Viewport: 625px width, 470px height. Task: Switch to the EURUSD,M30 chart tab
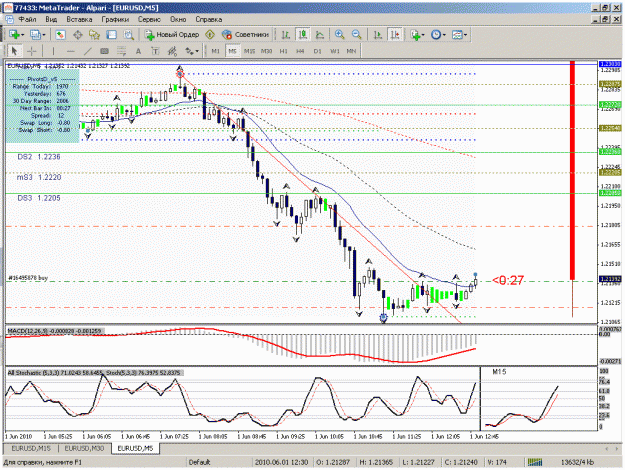coord(84,448)
